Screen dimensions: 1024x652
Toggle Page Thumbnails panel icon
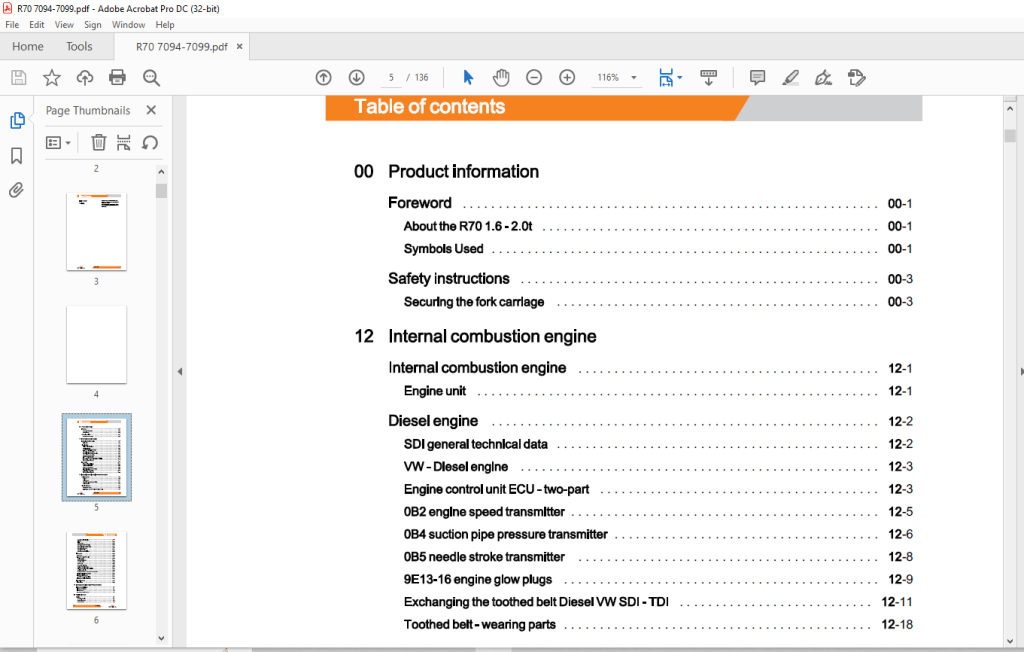coord(17,120)
